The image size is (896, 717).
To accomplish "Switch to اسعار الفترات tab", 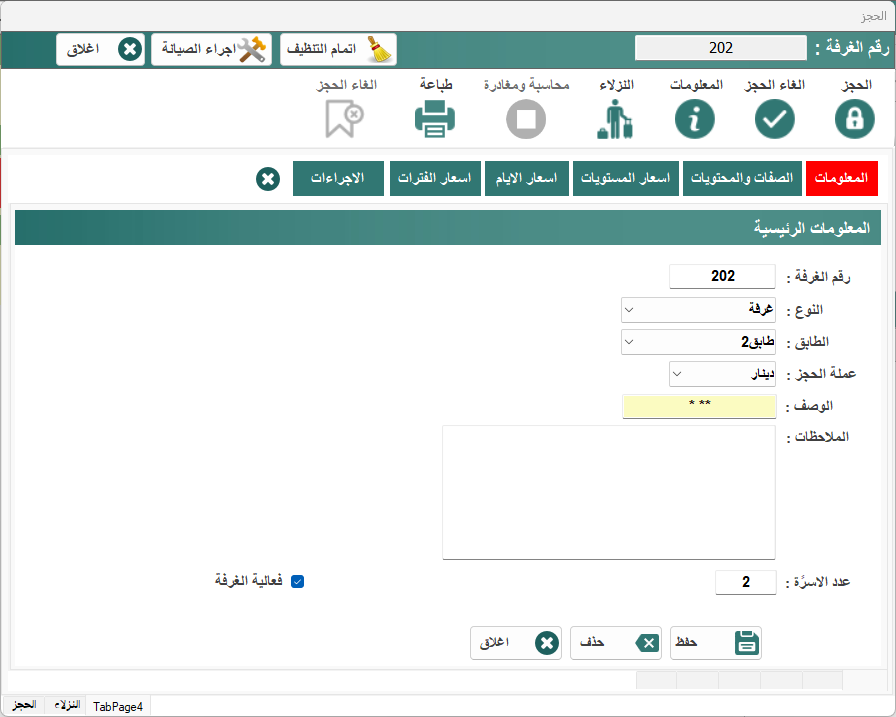I will pos(435,178).
